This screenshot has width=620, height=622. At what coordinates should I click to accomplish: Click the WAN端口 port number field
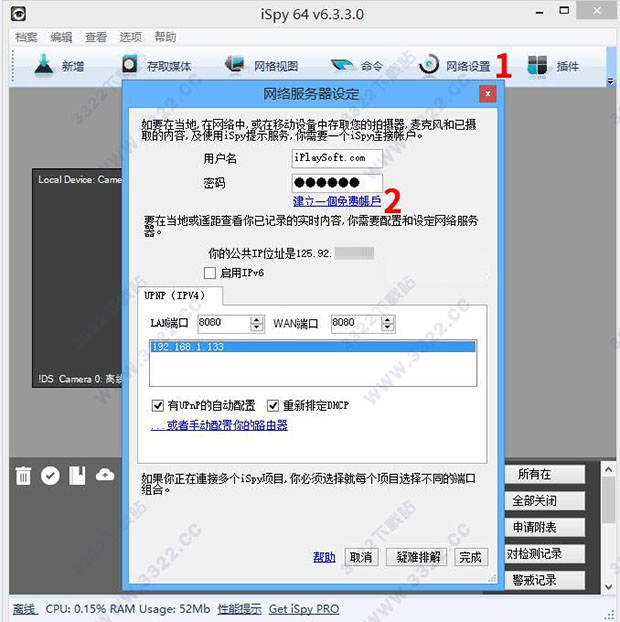coord(356,324)
